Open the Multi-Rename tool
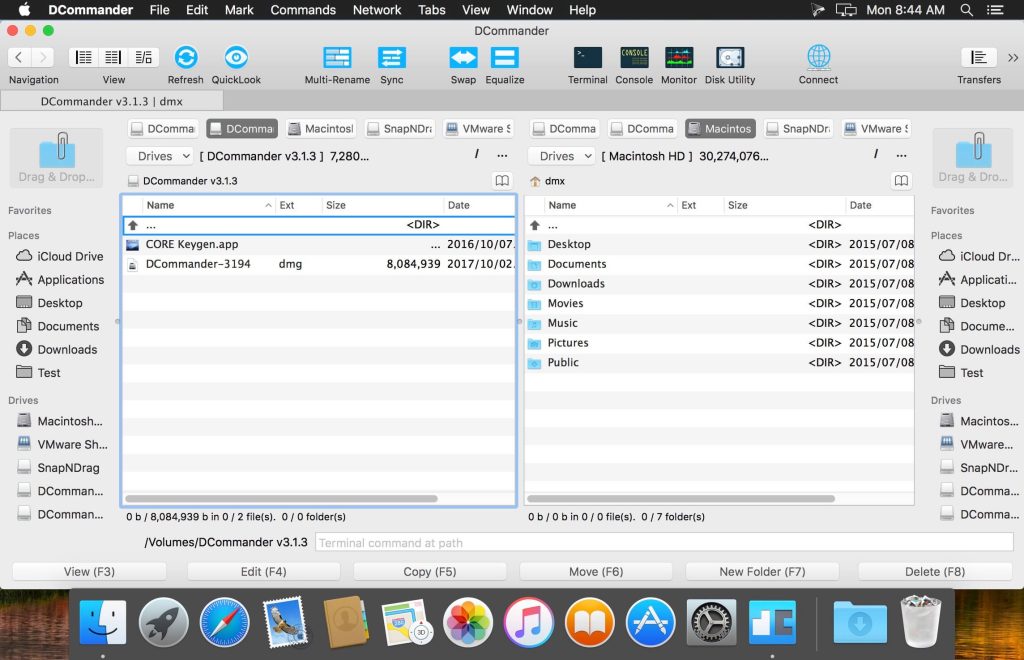Screen dimensions: 1024x660 pyautogui.click(x=337, y=57)
